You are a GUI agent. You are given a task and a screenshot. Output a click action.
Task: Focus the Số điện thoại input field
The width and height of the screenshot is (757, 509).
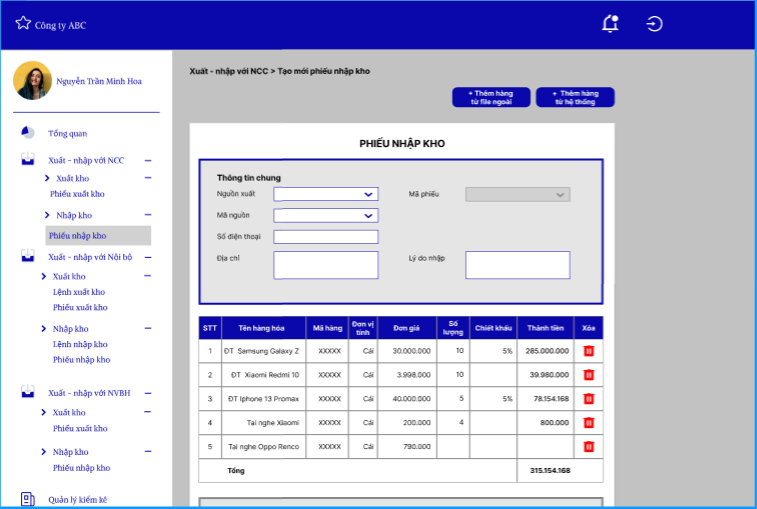point(326,237)
